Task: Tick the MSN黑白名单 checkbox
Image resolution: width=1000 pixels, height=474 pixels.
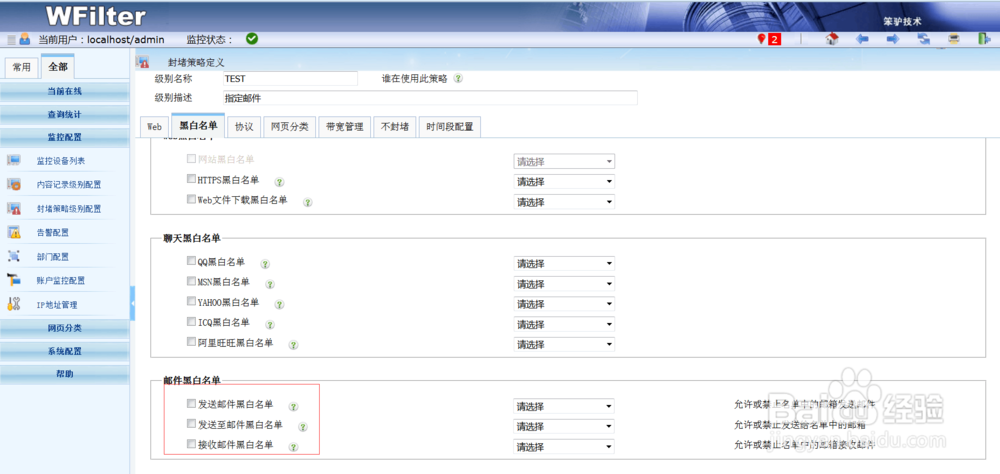Action: [x=191, y=281]
